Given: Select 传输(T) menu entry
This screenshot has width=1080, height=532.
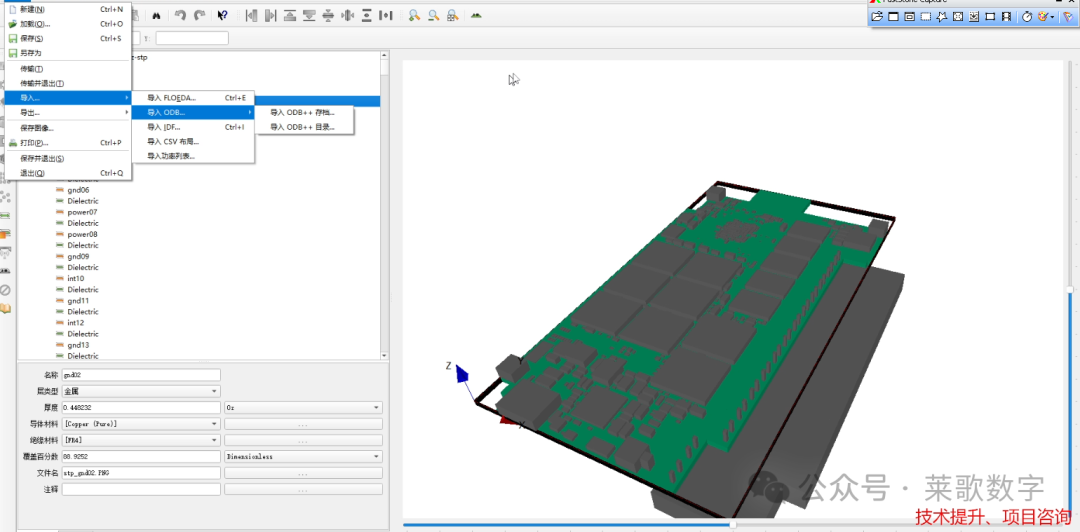Looking at the screenshot, I should tap(68, 69).
